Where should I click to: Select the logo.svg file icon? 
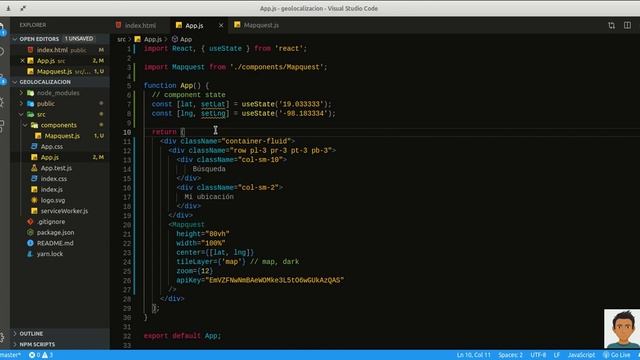point(34,200)
